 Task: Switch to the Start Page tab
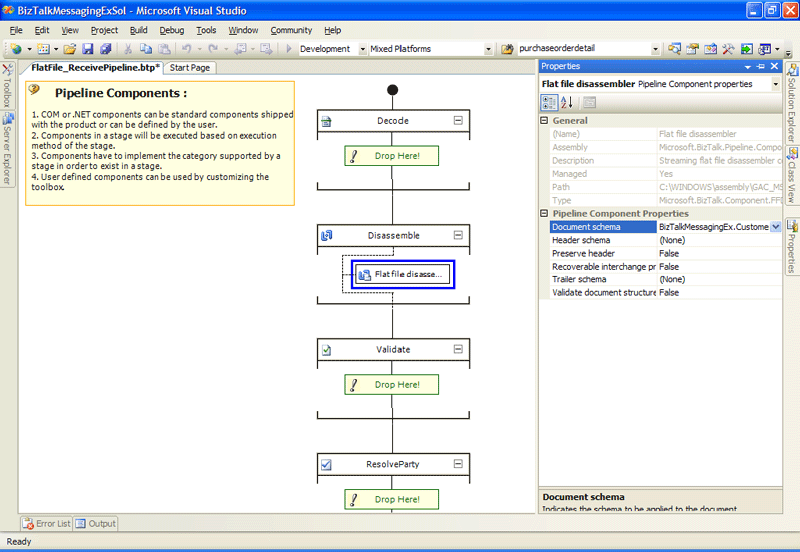click(x=190, y=68)
